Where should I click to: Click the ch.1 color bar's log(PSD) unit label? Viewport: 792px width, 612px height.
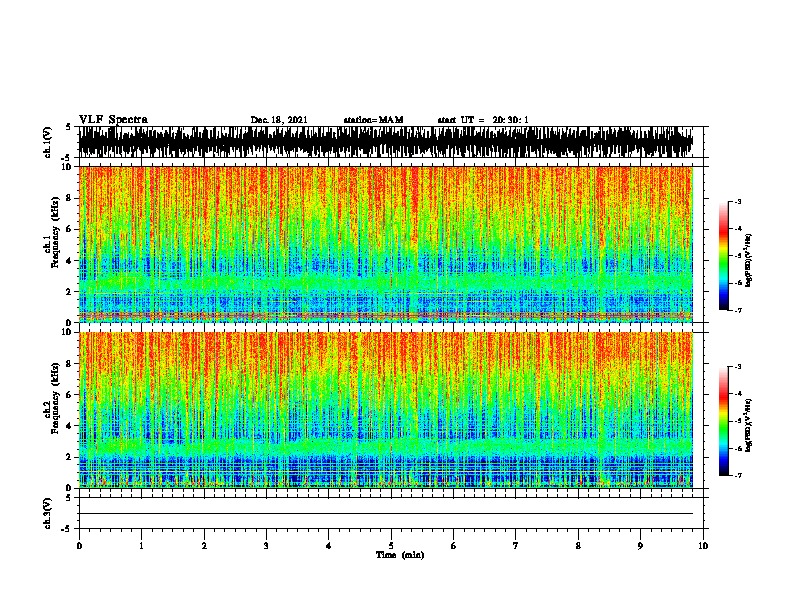pos(749,260)
